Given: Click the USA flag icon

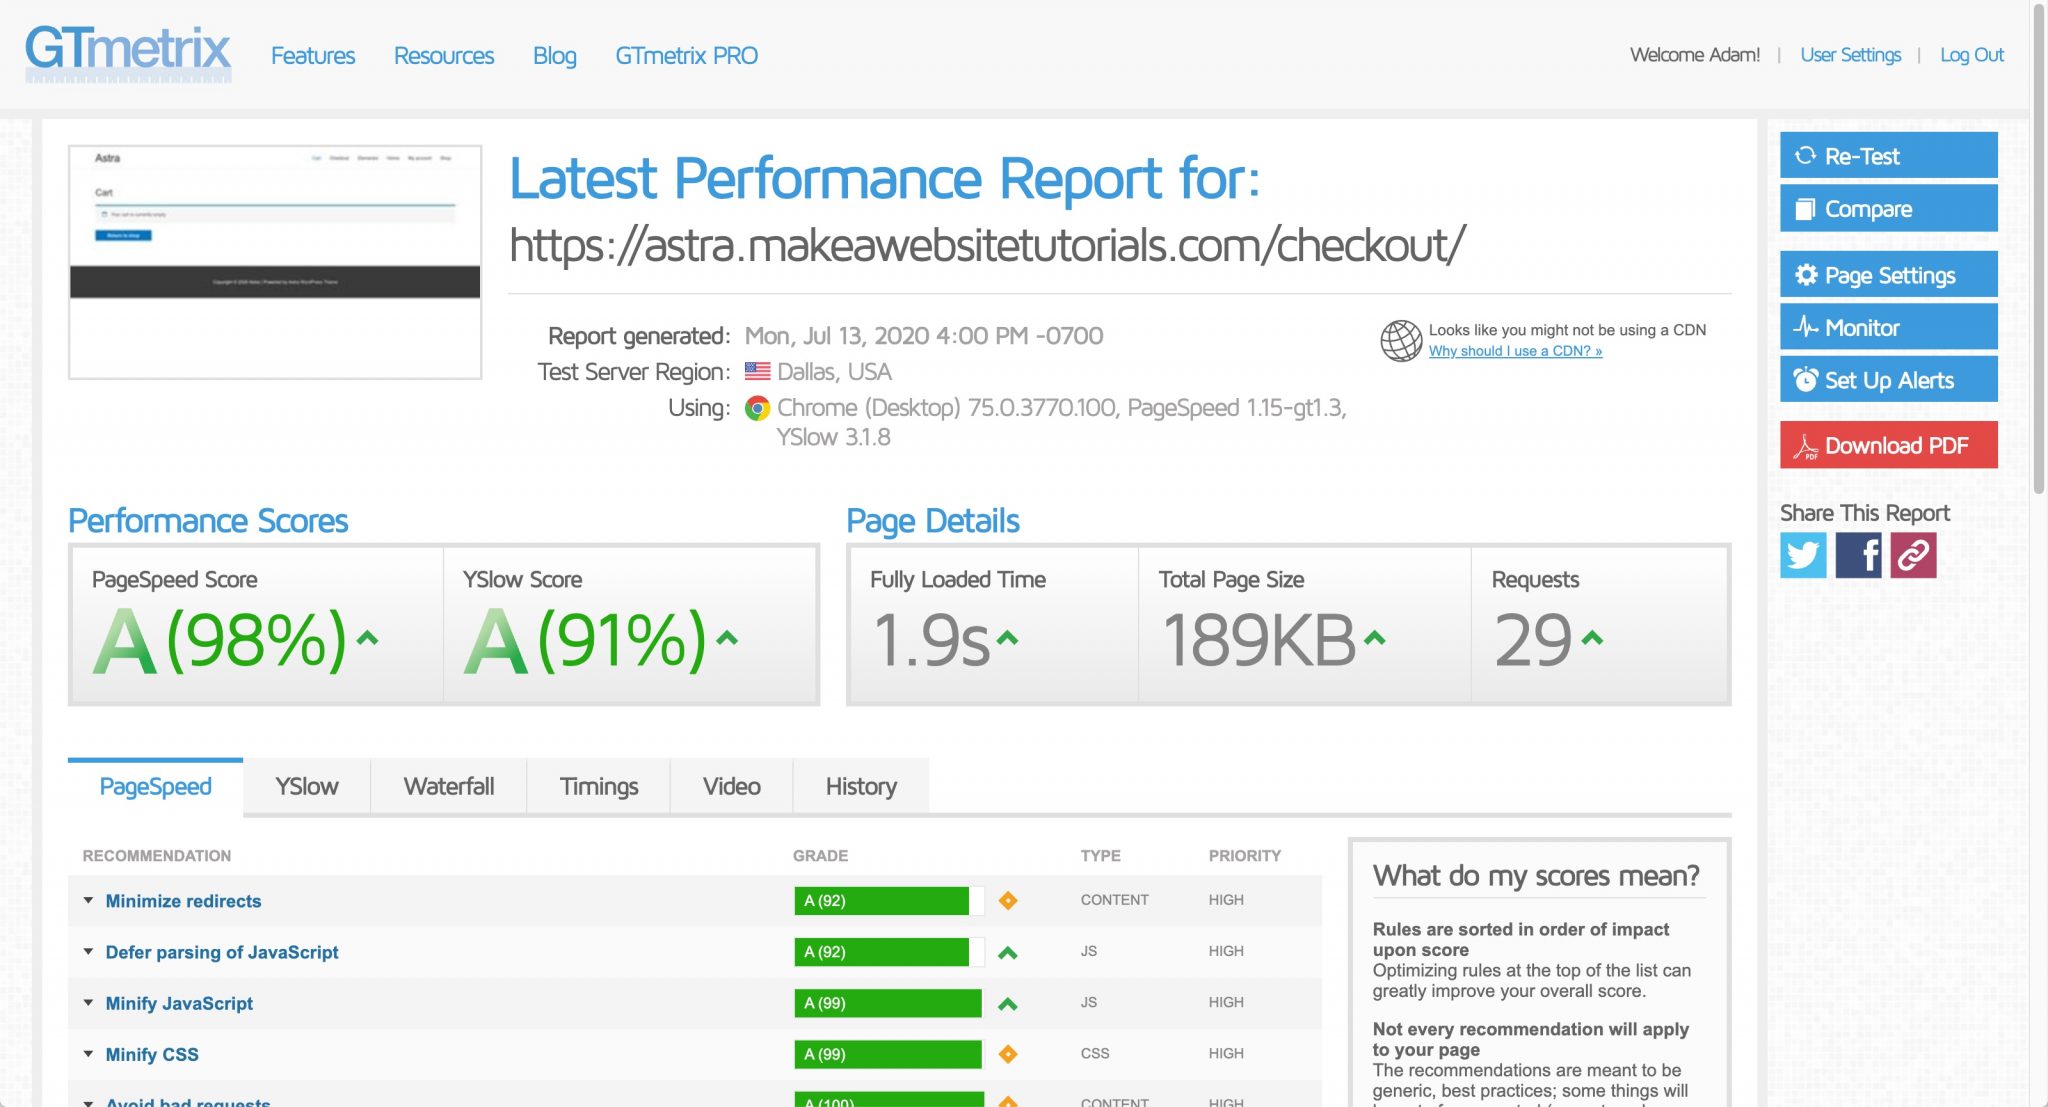Looking at the screenshot, I should click(x=757, y=371).
